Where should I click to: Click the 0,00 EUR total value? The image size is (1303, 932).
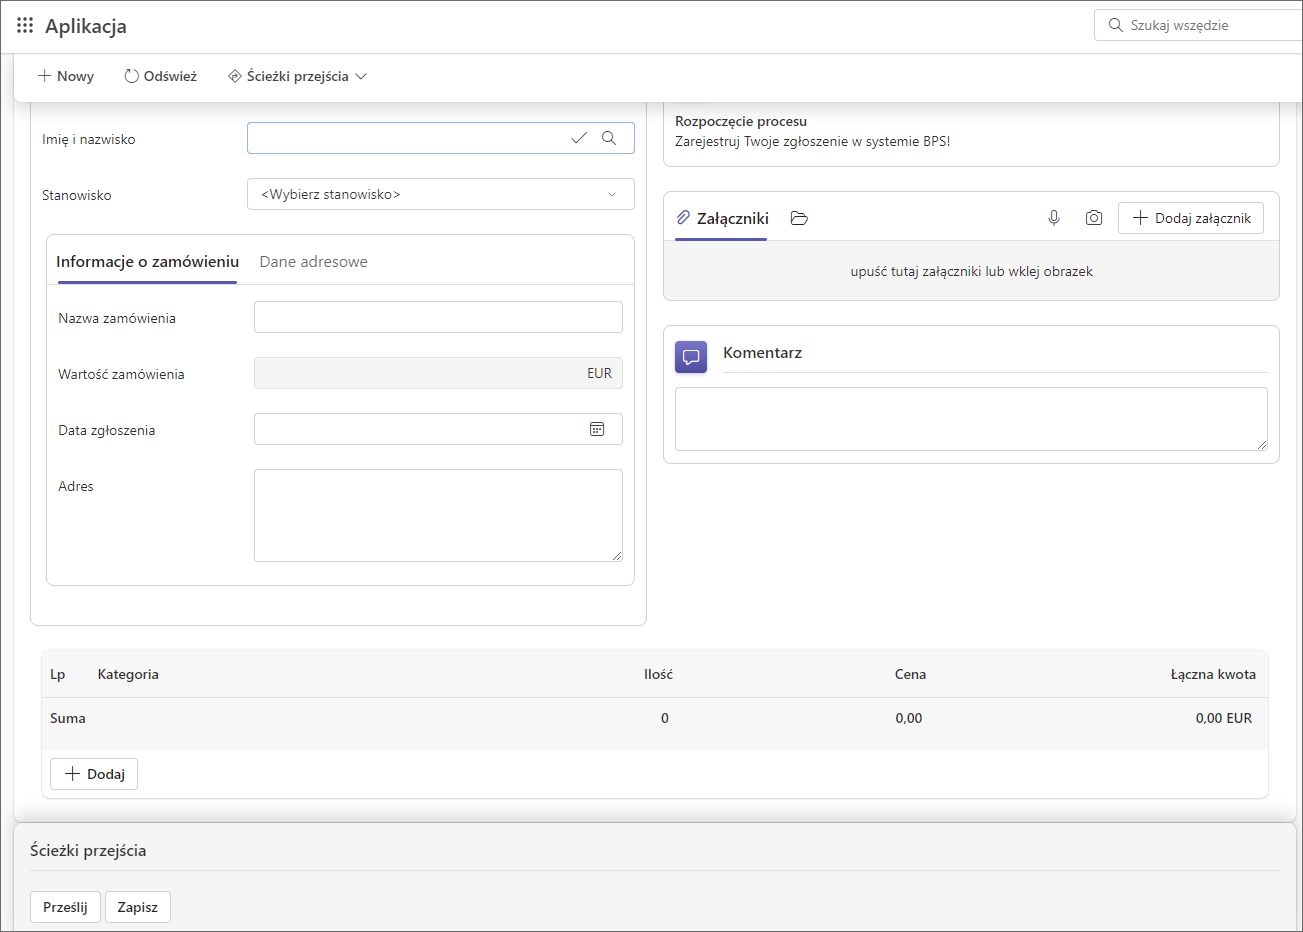[1224, 718]
